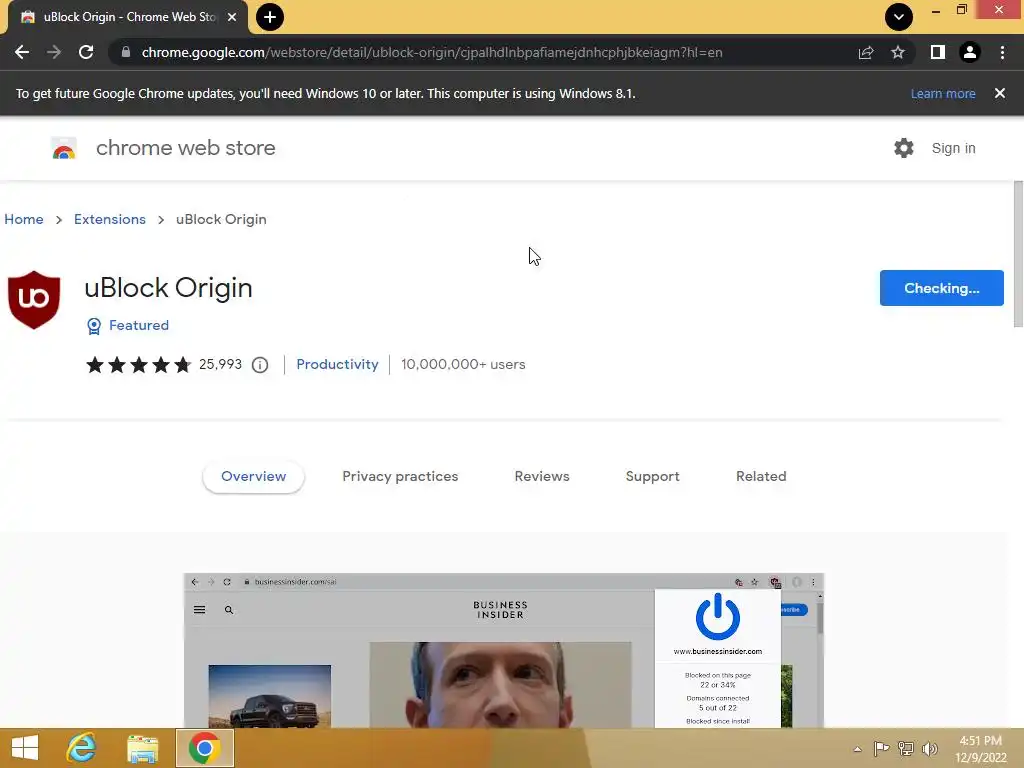Go to Home breadcrumb
1024x768 pixels.
coord(24,219)
